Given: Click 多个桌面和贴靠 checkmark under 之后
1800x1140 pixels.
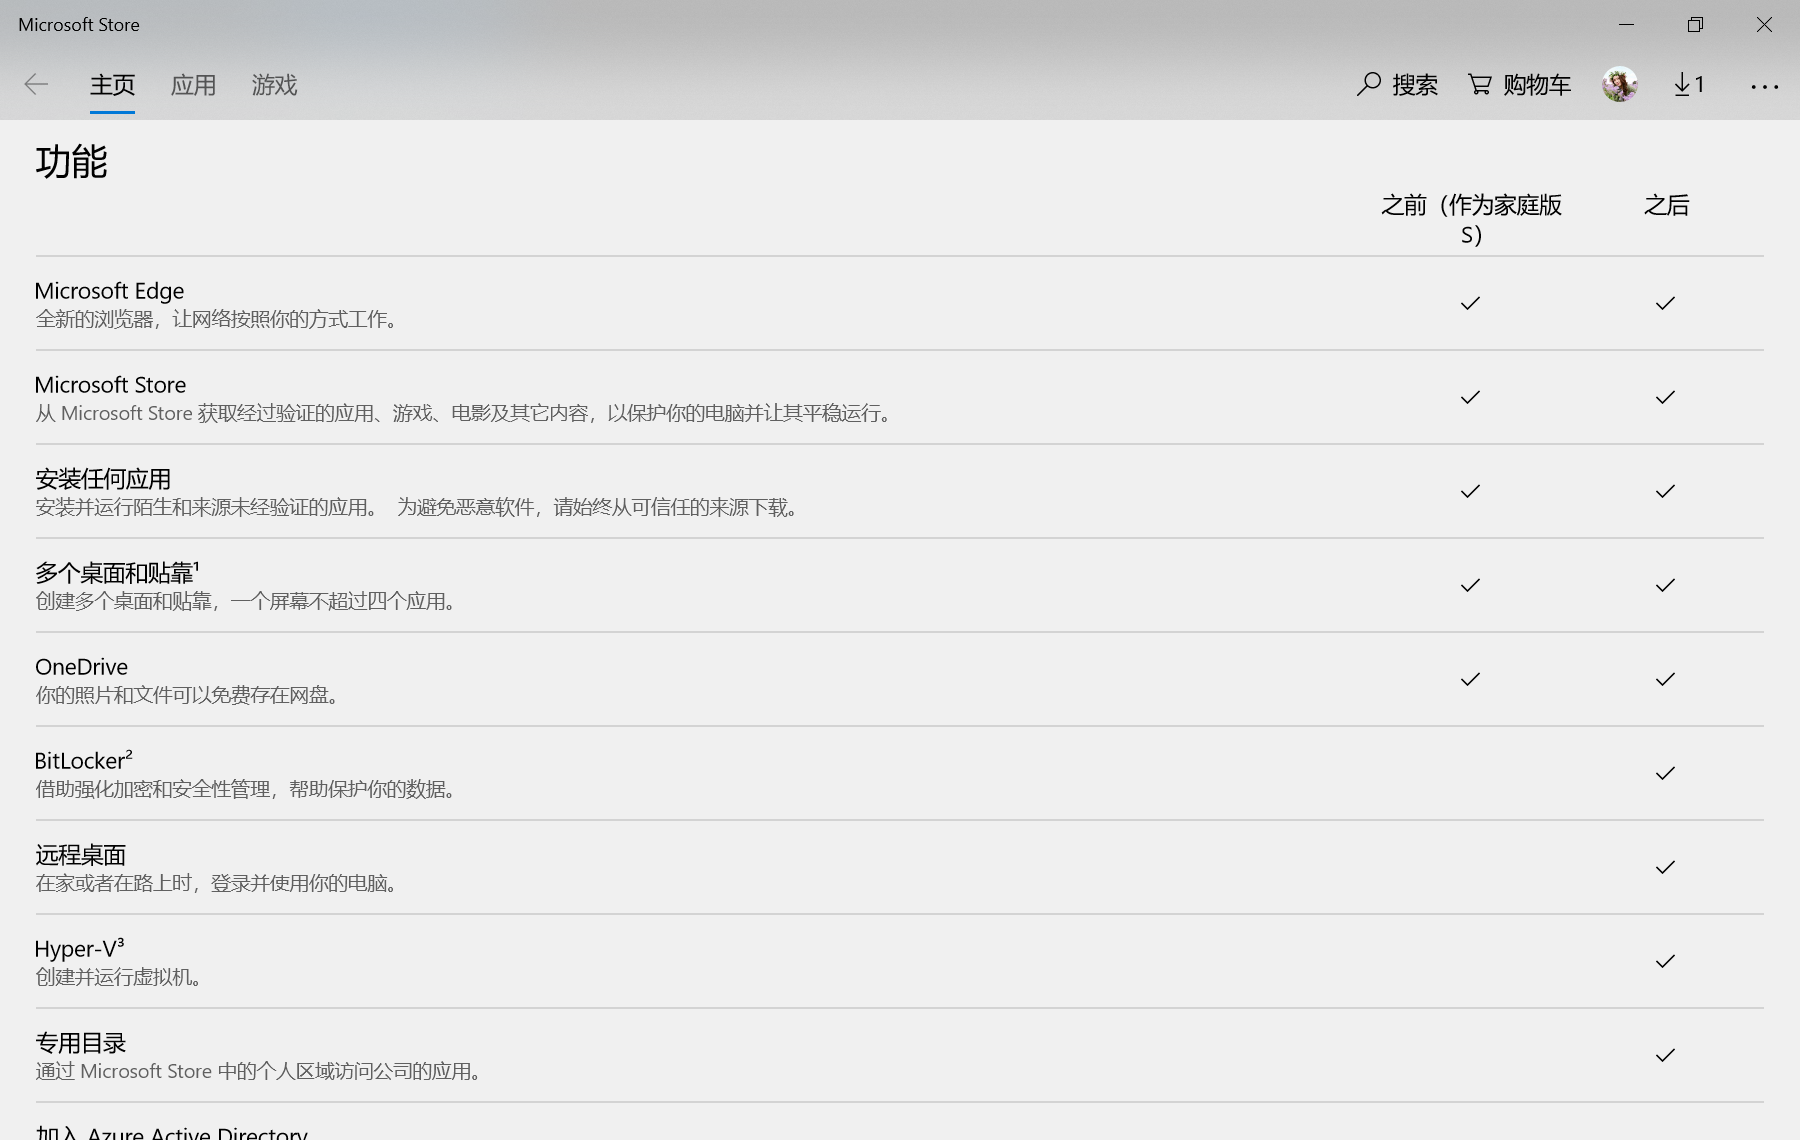Looking at the screenshot, I should point(1665,585).
